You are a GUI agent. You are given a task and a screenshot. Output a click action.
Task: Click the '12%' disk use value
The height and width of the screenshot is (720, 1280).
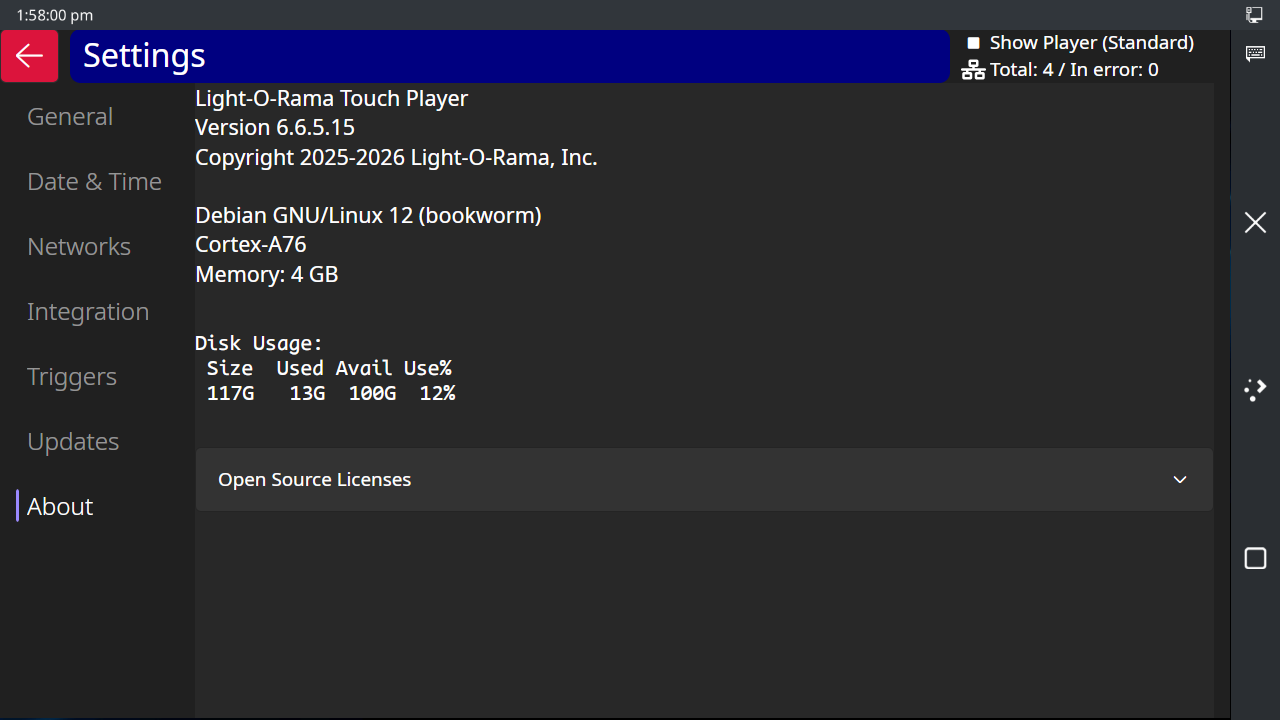[437, 394]
